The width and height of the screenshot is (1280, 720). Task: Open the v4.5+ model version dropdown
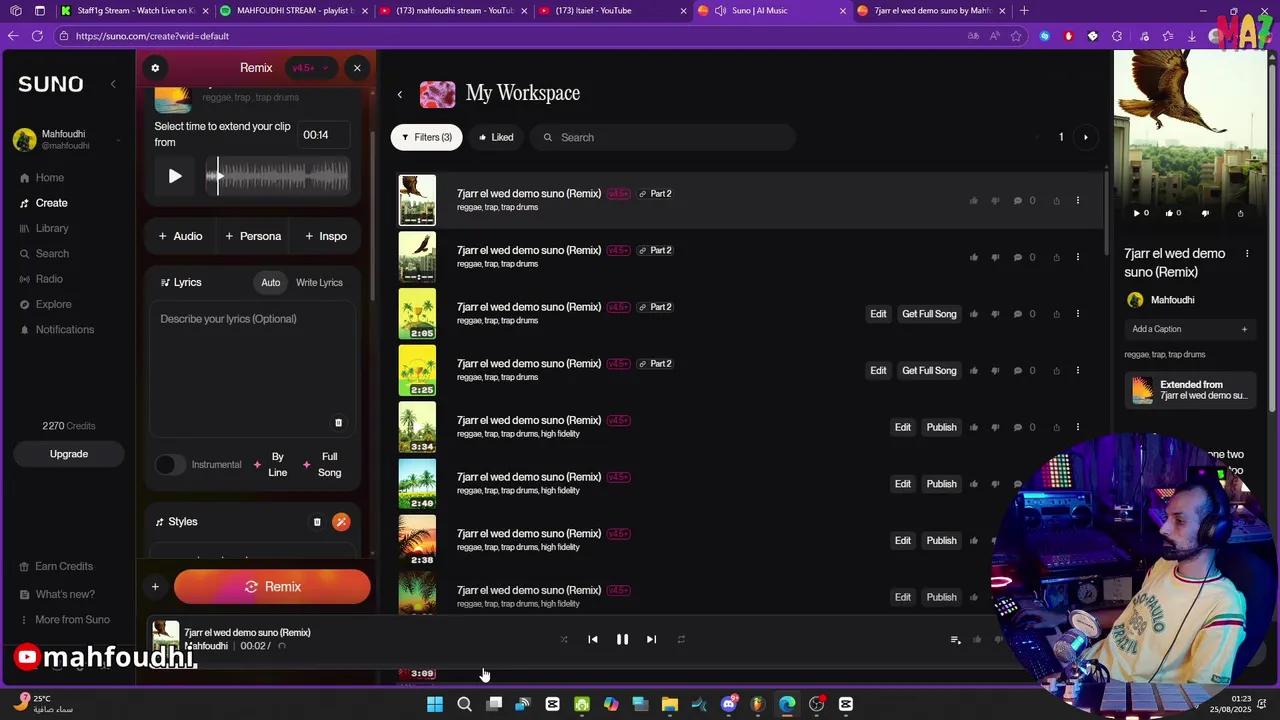click(309, 68)
